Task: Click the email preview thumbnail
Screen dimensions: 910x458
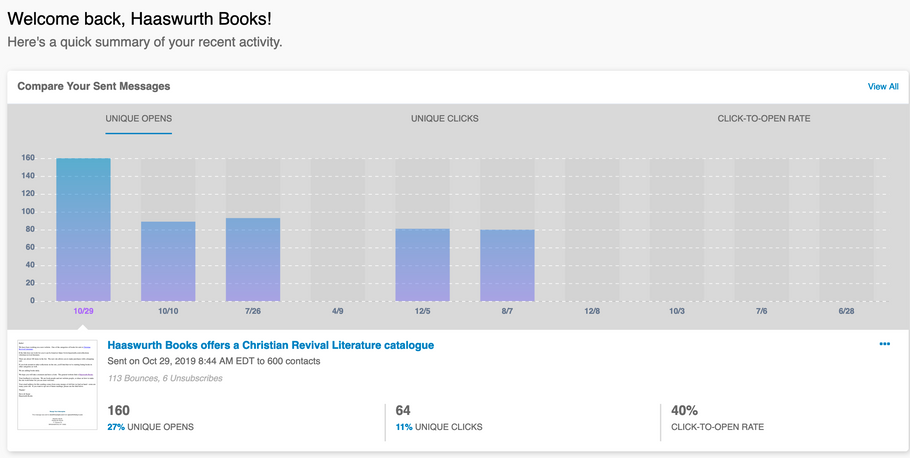Action: pos(57,384)
